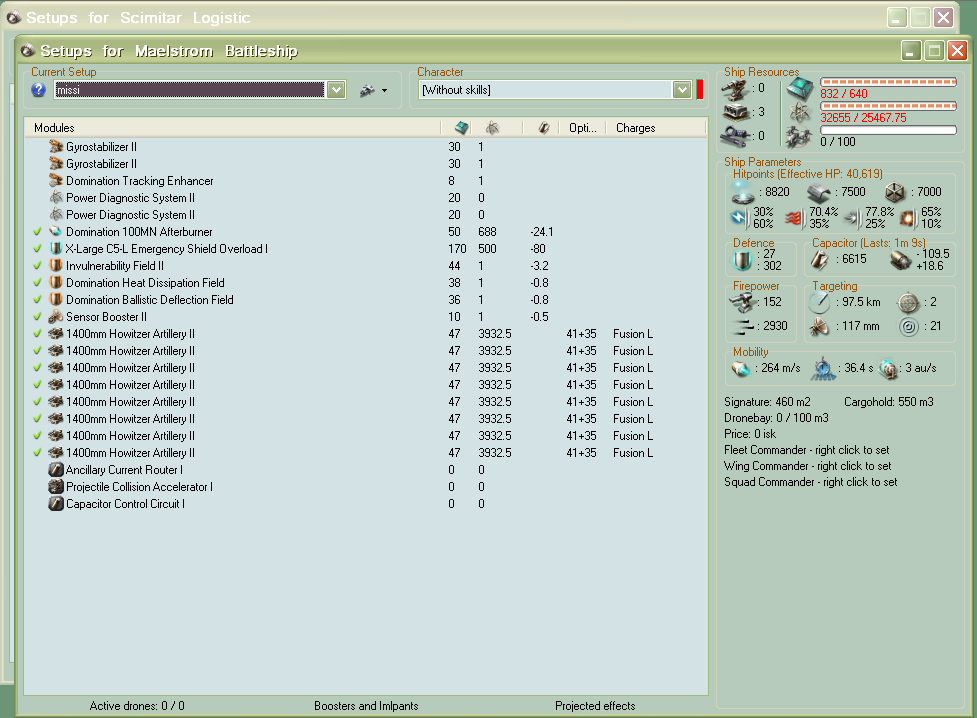
Task: Click the drone bandwidth icon next to 0 / 100
Action: click(799, 136)
